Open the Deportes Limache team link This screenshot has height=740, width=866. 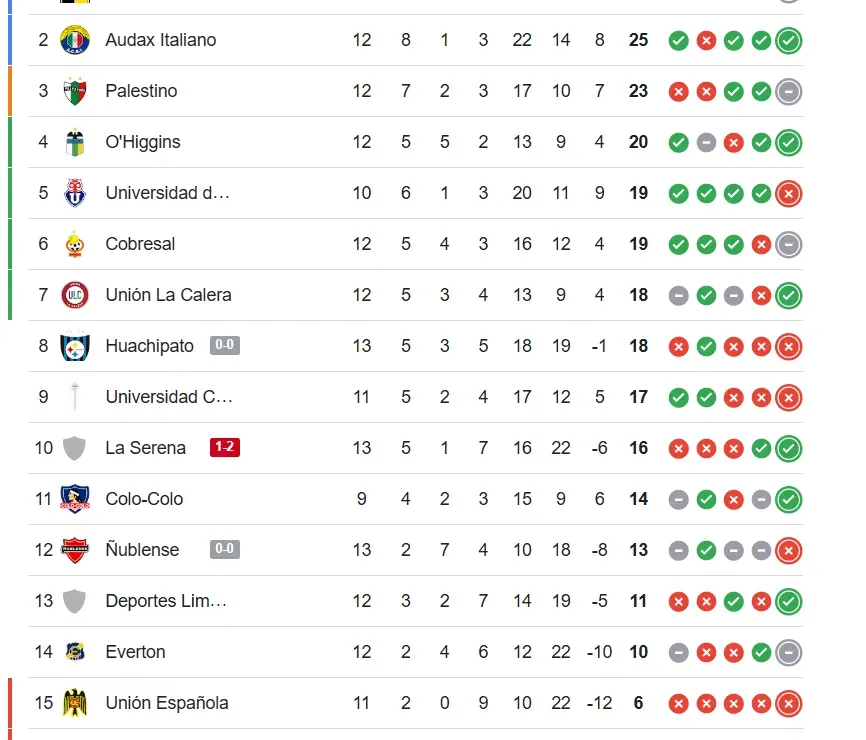click(166, 601)
